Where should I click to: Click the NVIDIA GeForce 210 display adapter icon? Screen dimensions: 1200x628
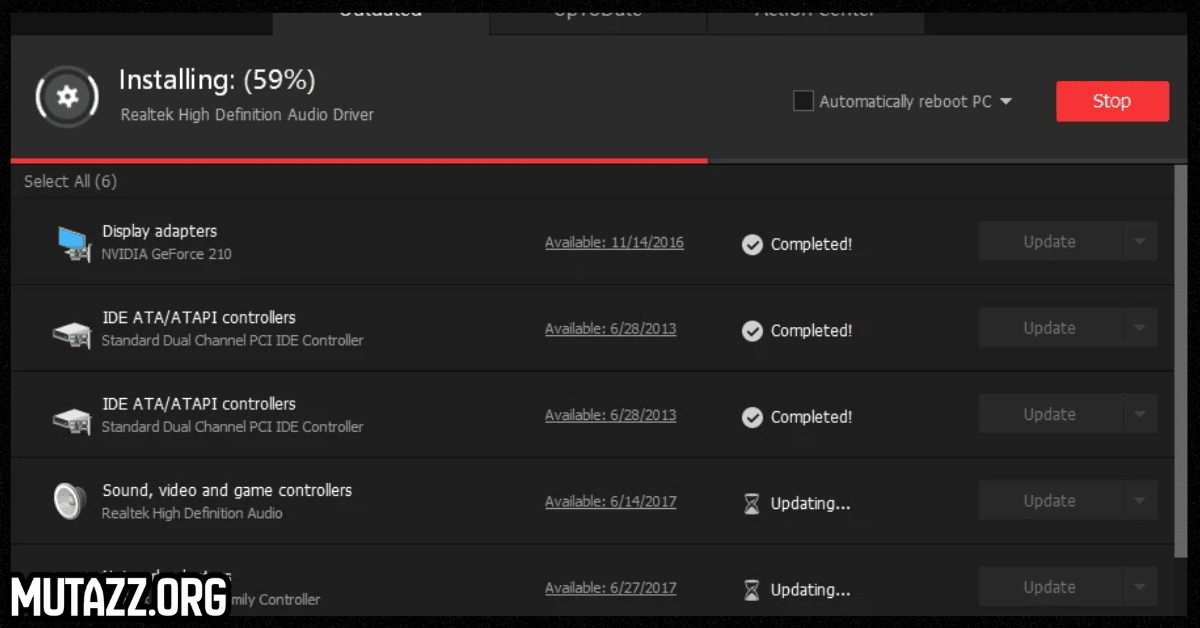coord(70,241)
